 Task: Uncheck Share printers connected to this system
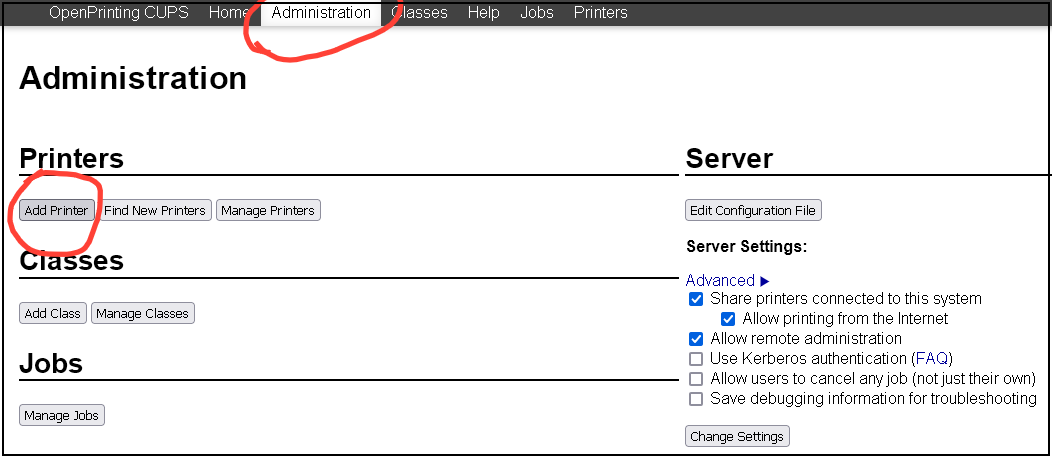point(696,299)
